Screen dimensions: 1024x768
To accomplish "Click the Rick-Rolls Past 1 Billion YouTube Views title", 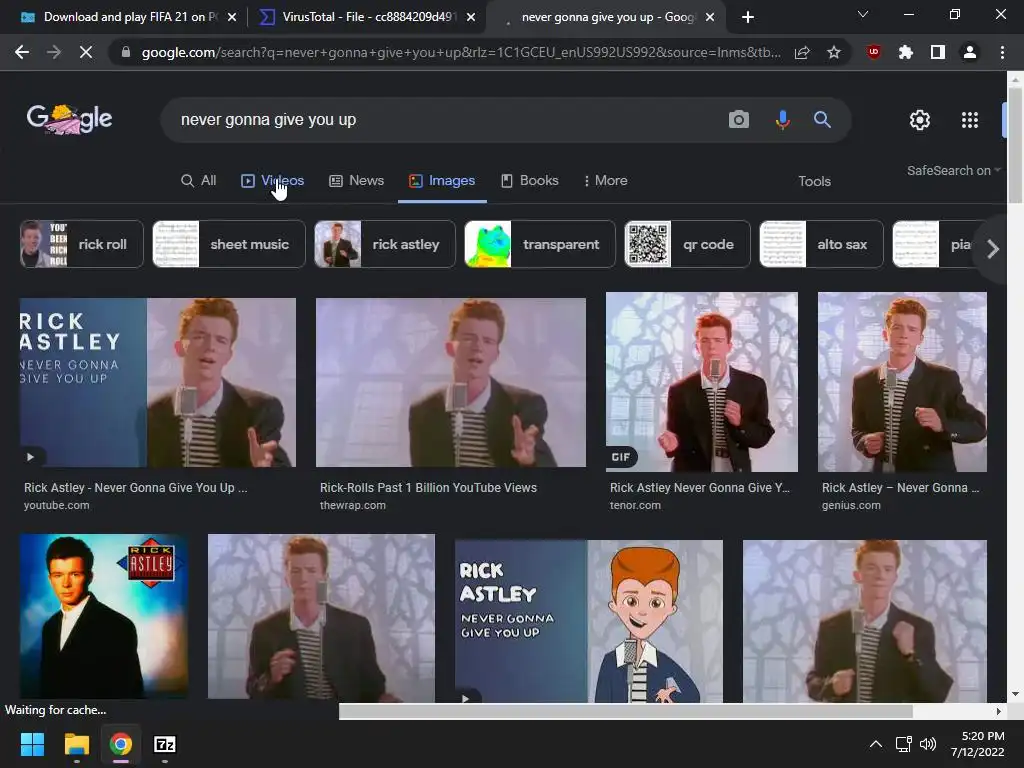I will (428, 488).
